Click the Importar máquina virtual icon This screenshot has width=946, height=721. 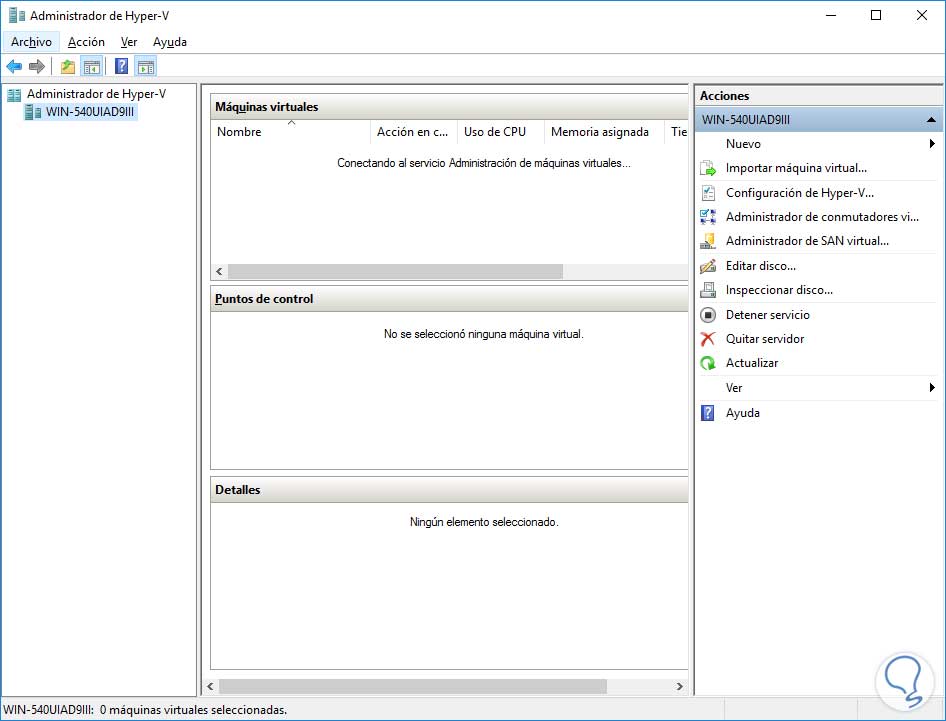pos(708,168)
